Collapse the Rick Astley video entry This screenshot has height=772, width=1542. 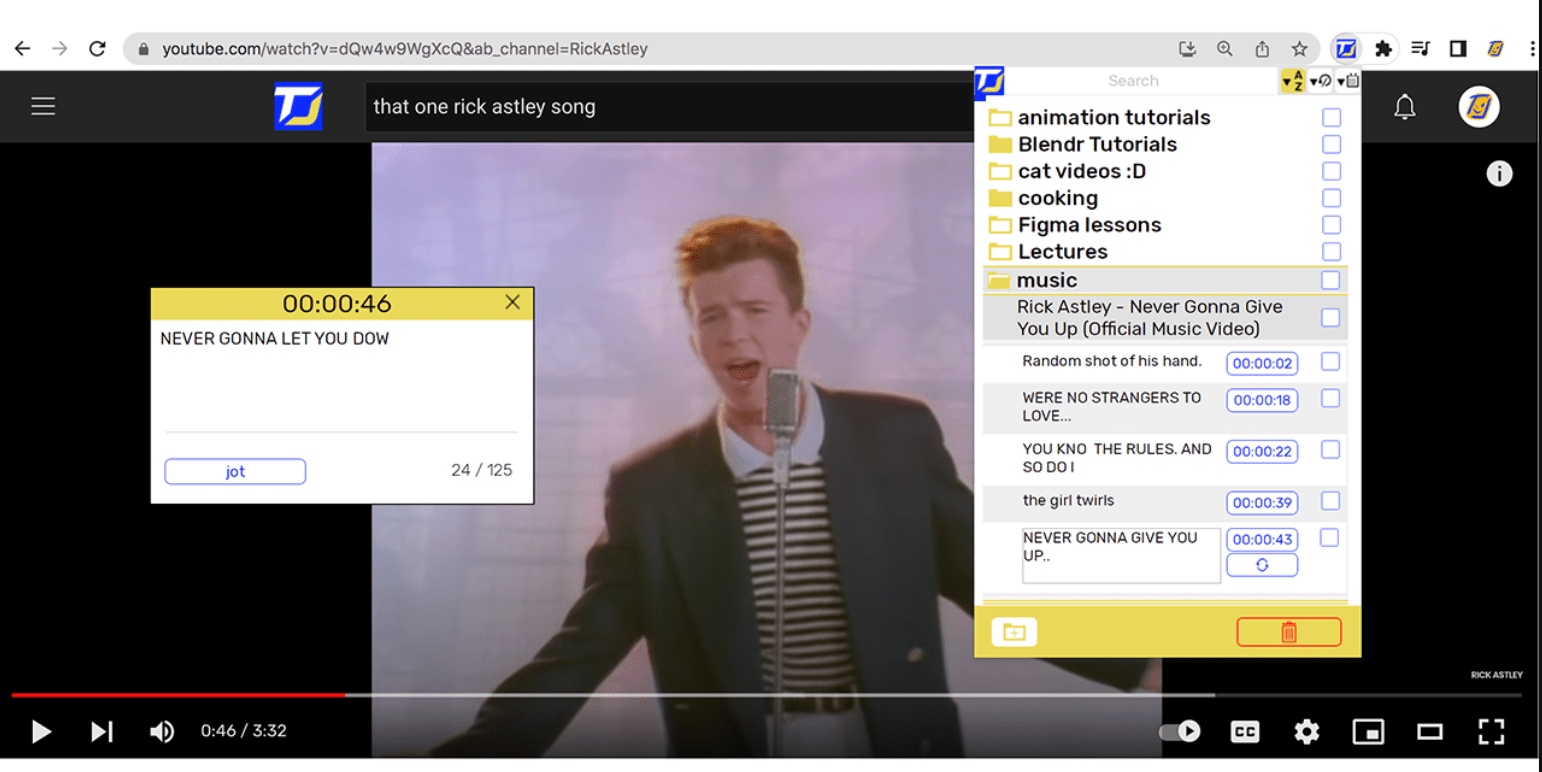[1150, 318]
